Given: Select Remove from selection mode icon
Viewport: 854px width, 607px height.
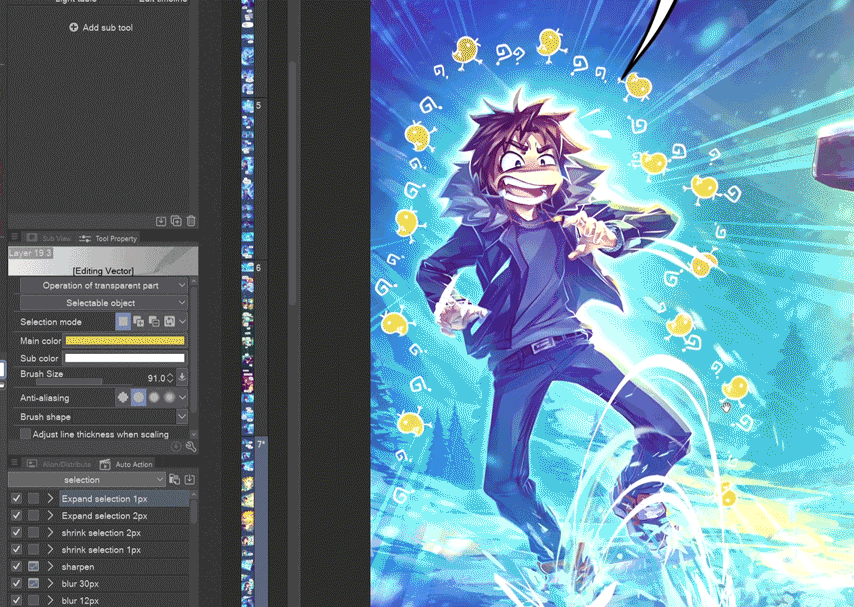Looking at the screenshot, I should click(154, 322).
